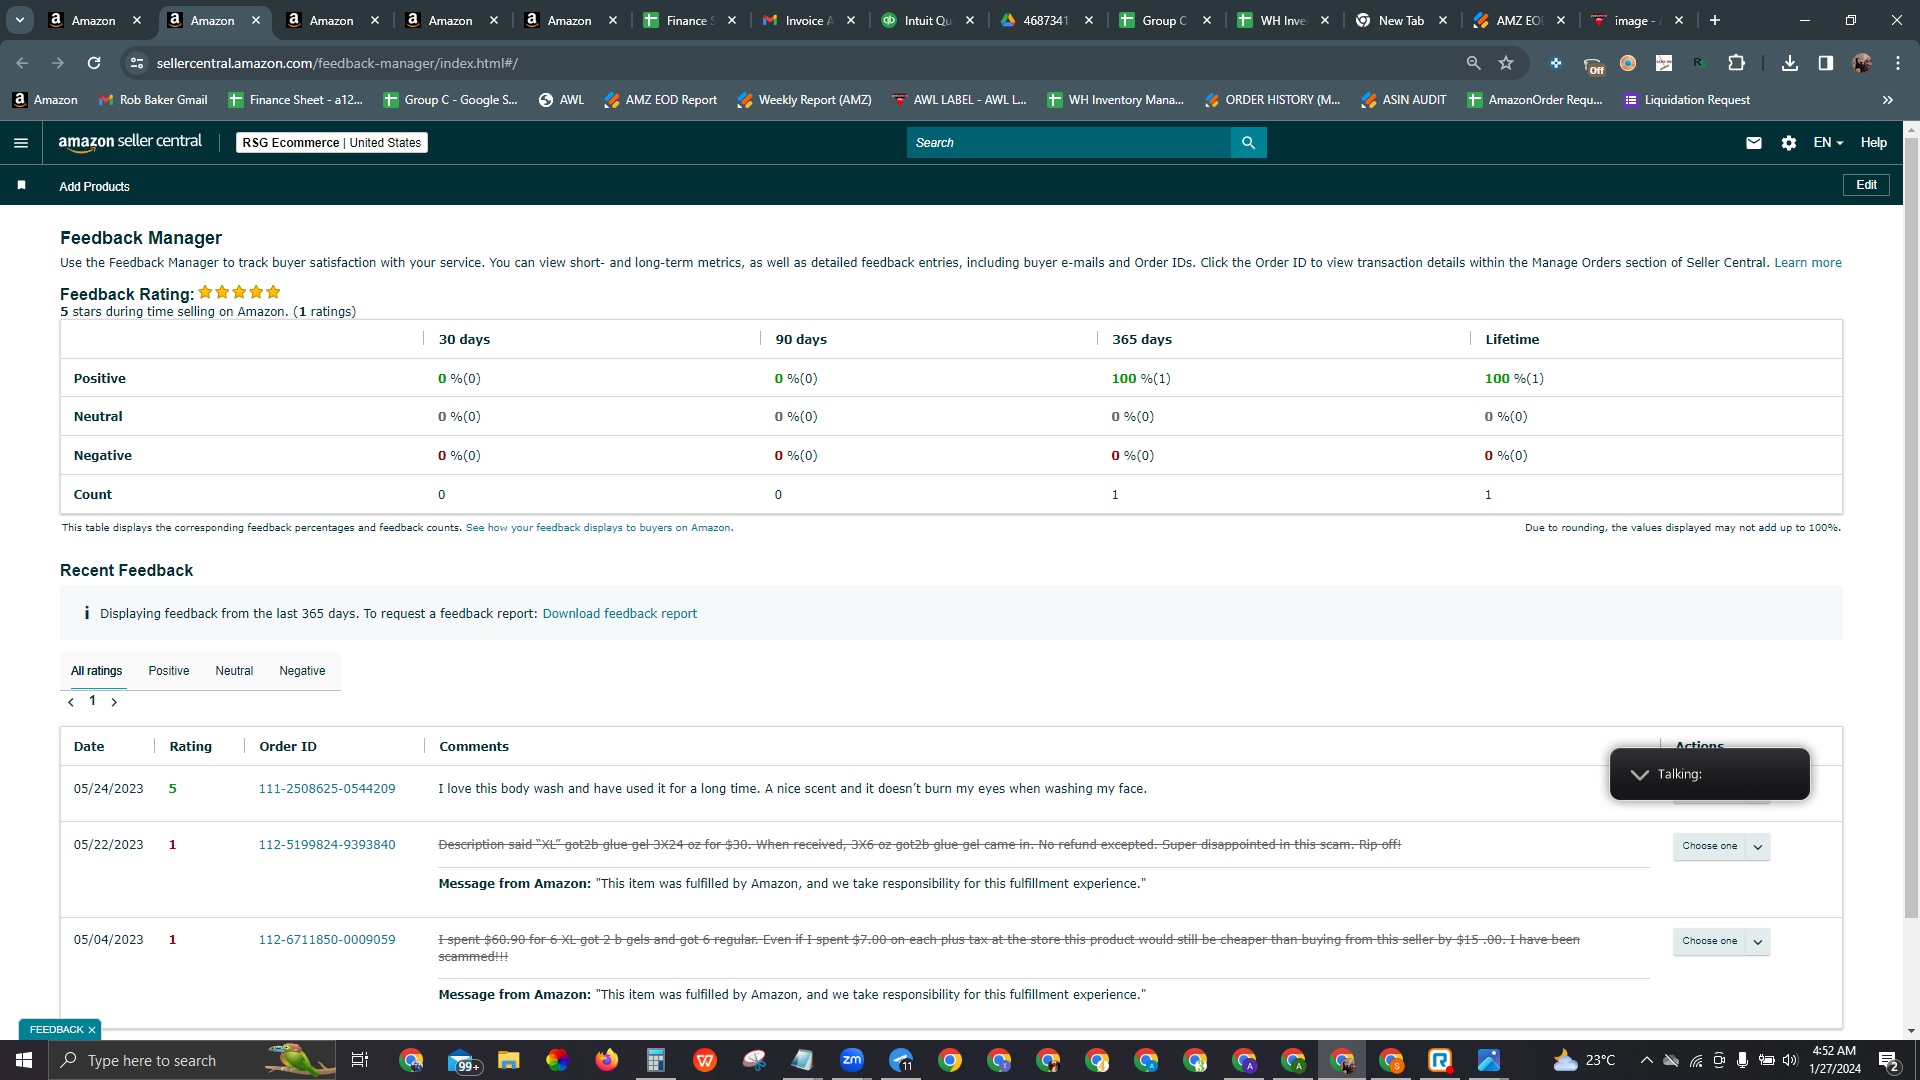The height and width of the screenshot is (1080, 1920).
Task: Click the search magnifier button in Seller Central
Action: pyautogui.click(x=1248, y=143)
